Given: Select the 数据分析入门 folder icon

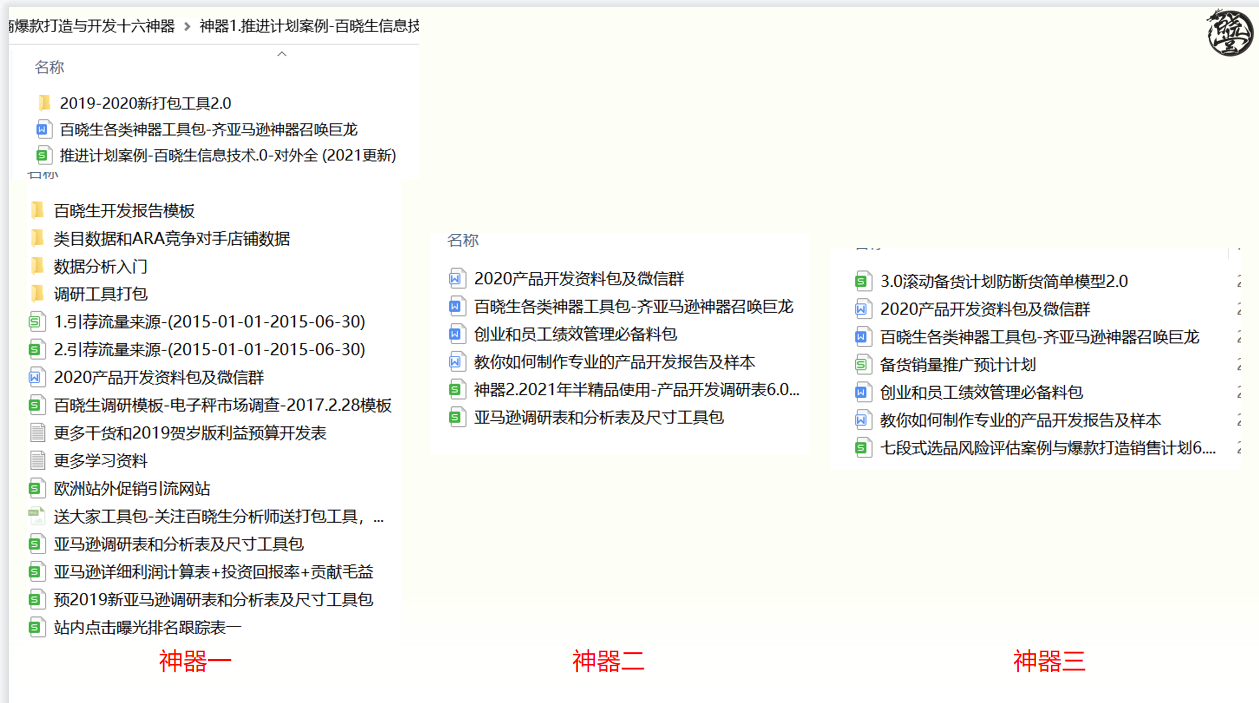Looking at the screenshot, I should 37,266.
